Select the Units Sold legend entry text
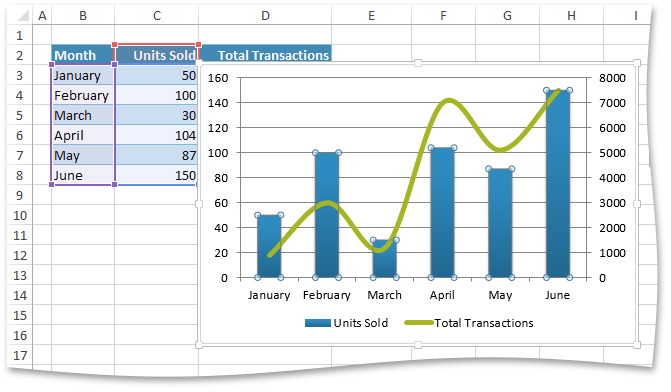This screenshot has height=392, width=671. coord(361,323)
